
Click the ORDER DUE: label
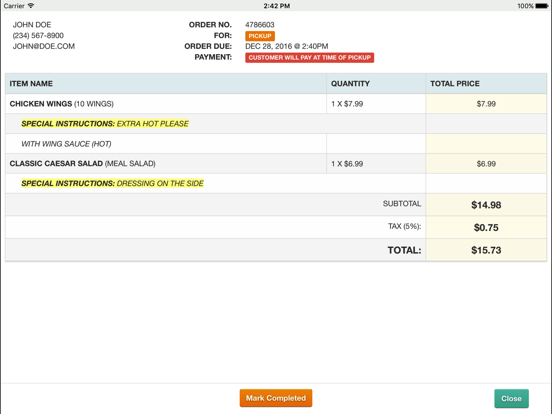point(208,46)
